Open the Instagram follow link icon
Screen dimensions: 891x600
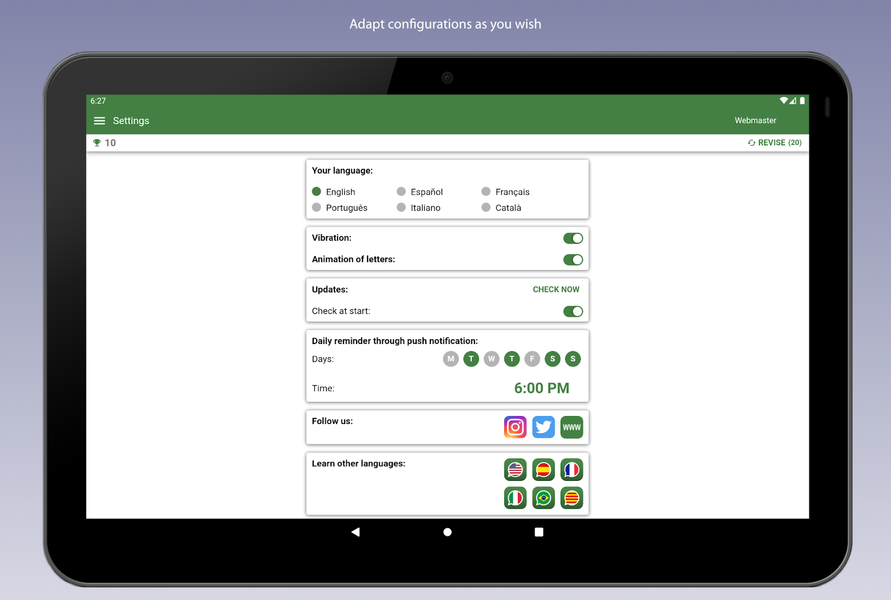pos(515,427)
